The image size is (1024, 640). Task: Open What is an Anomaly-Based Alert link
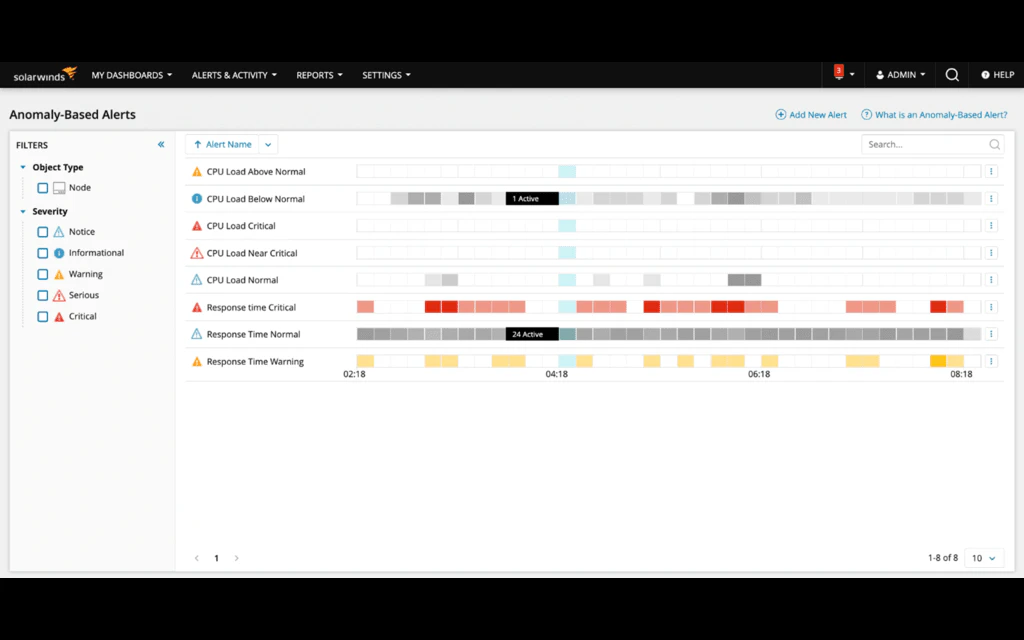pos(934,114)
